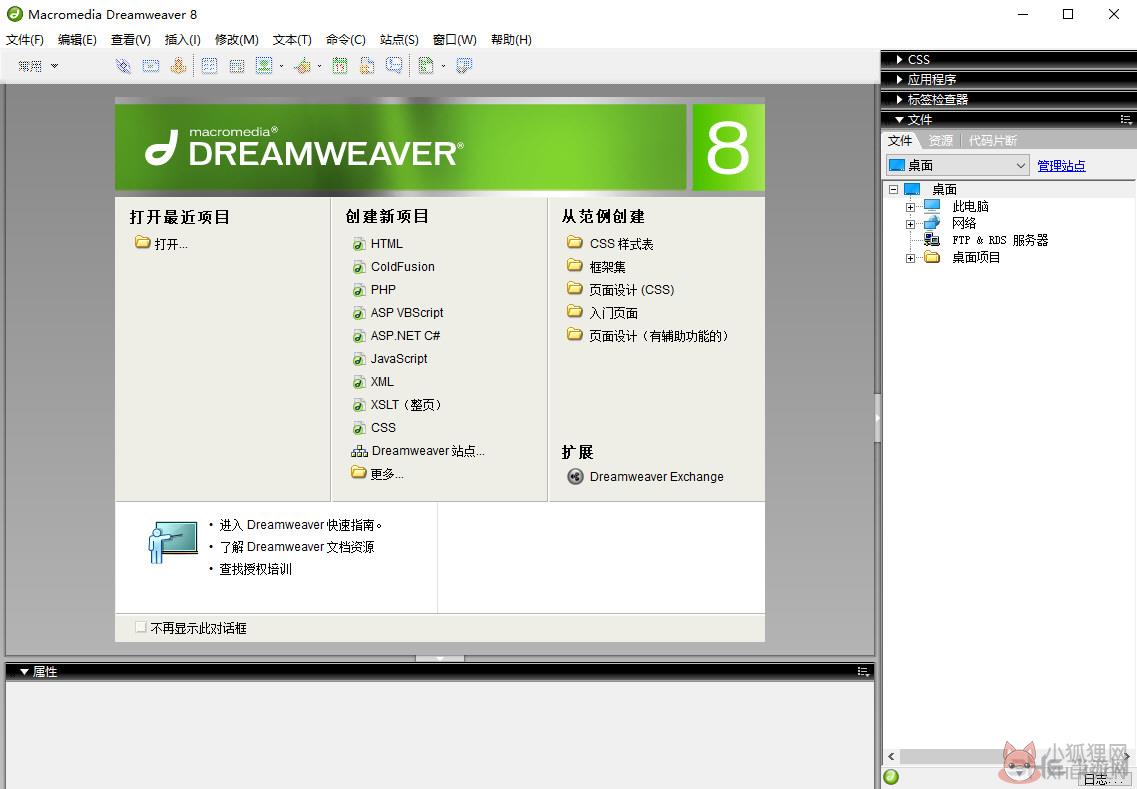The height and width of the screenshot is (789, 1137).
Task: Click the FTP & RDS 服务器 icon
Action: click(933, 240)
